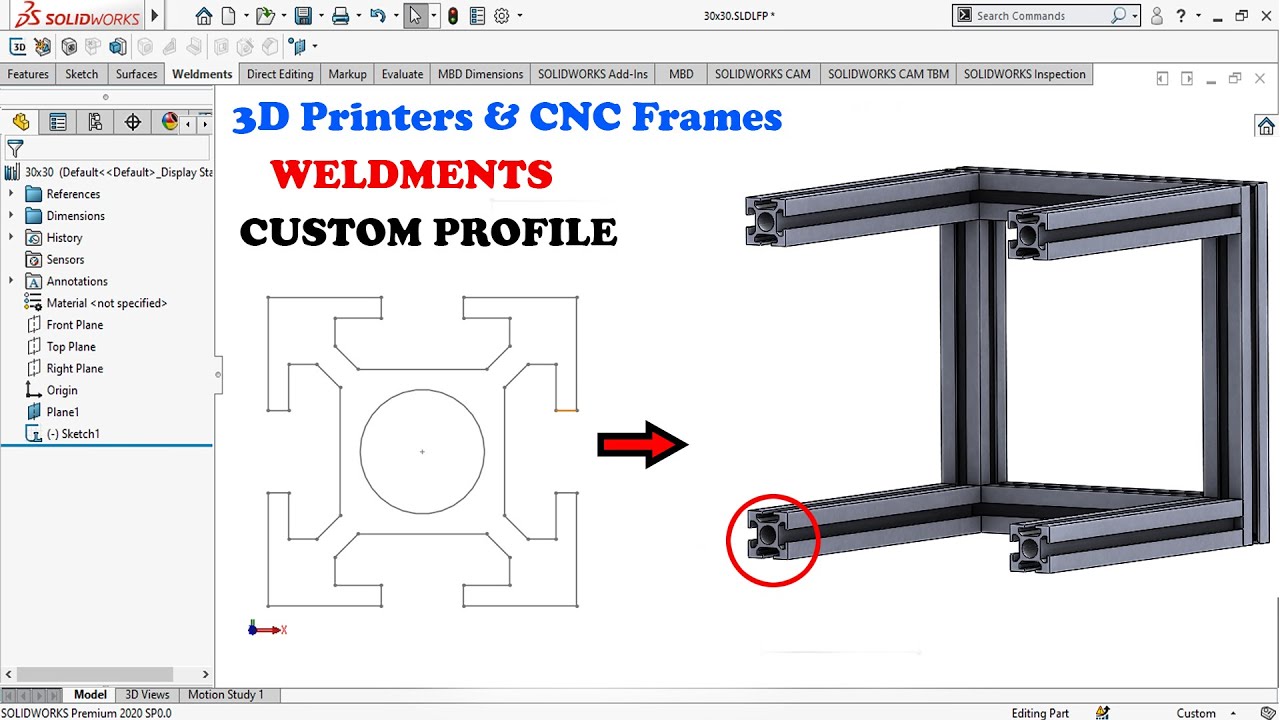The image size is (1280, 720).
Task: Open the Reference Geometry dropdown arrow
Action: tap(314, 47)
